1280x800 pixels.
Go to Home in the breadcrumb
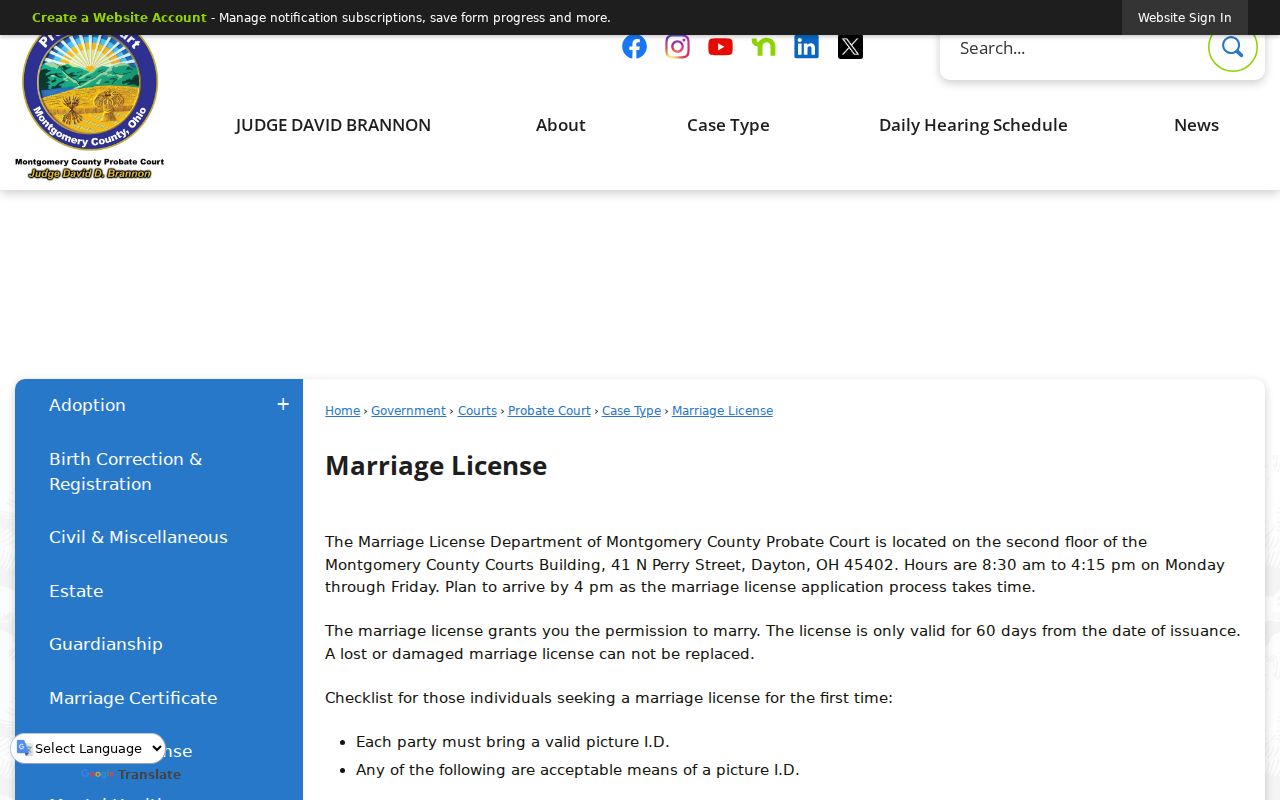[x=342, y=411]
